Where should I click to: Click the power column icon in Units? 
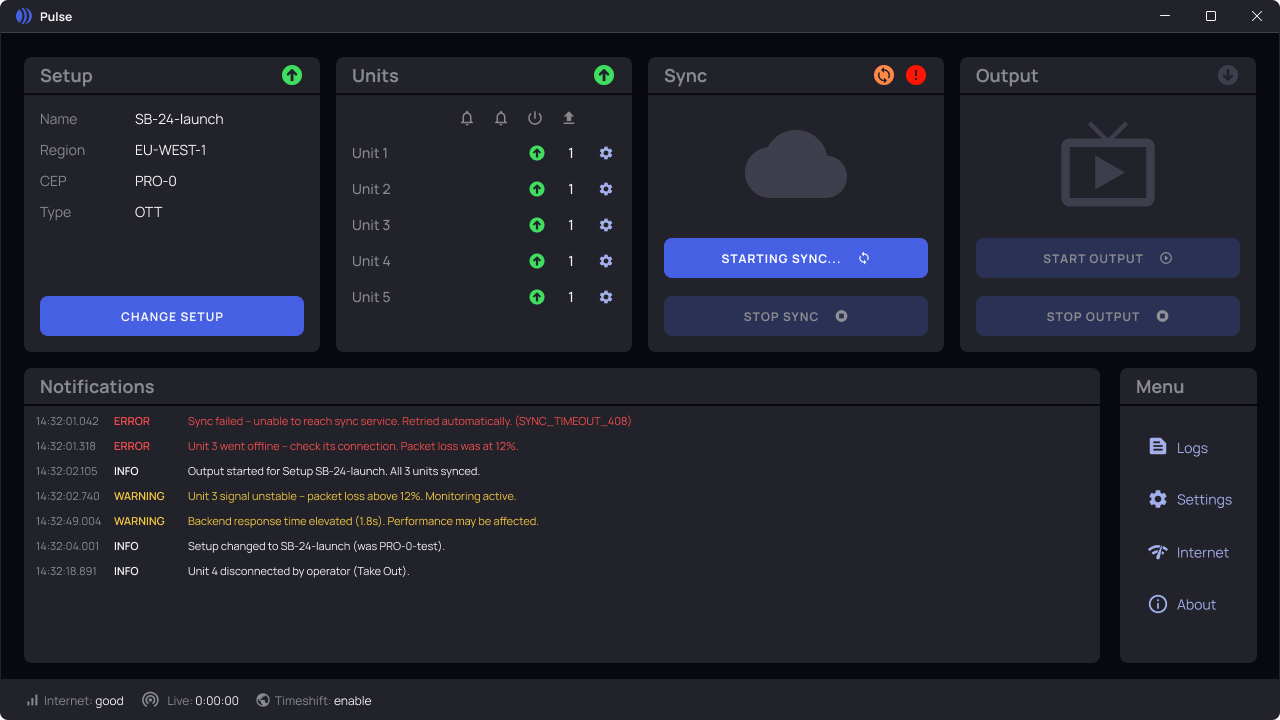click(535, 118)
